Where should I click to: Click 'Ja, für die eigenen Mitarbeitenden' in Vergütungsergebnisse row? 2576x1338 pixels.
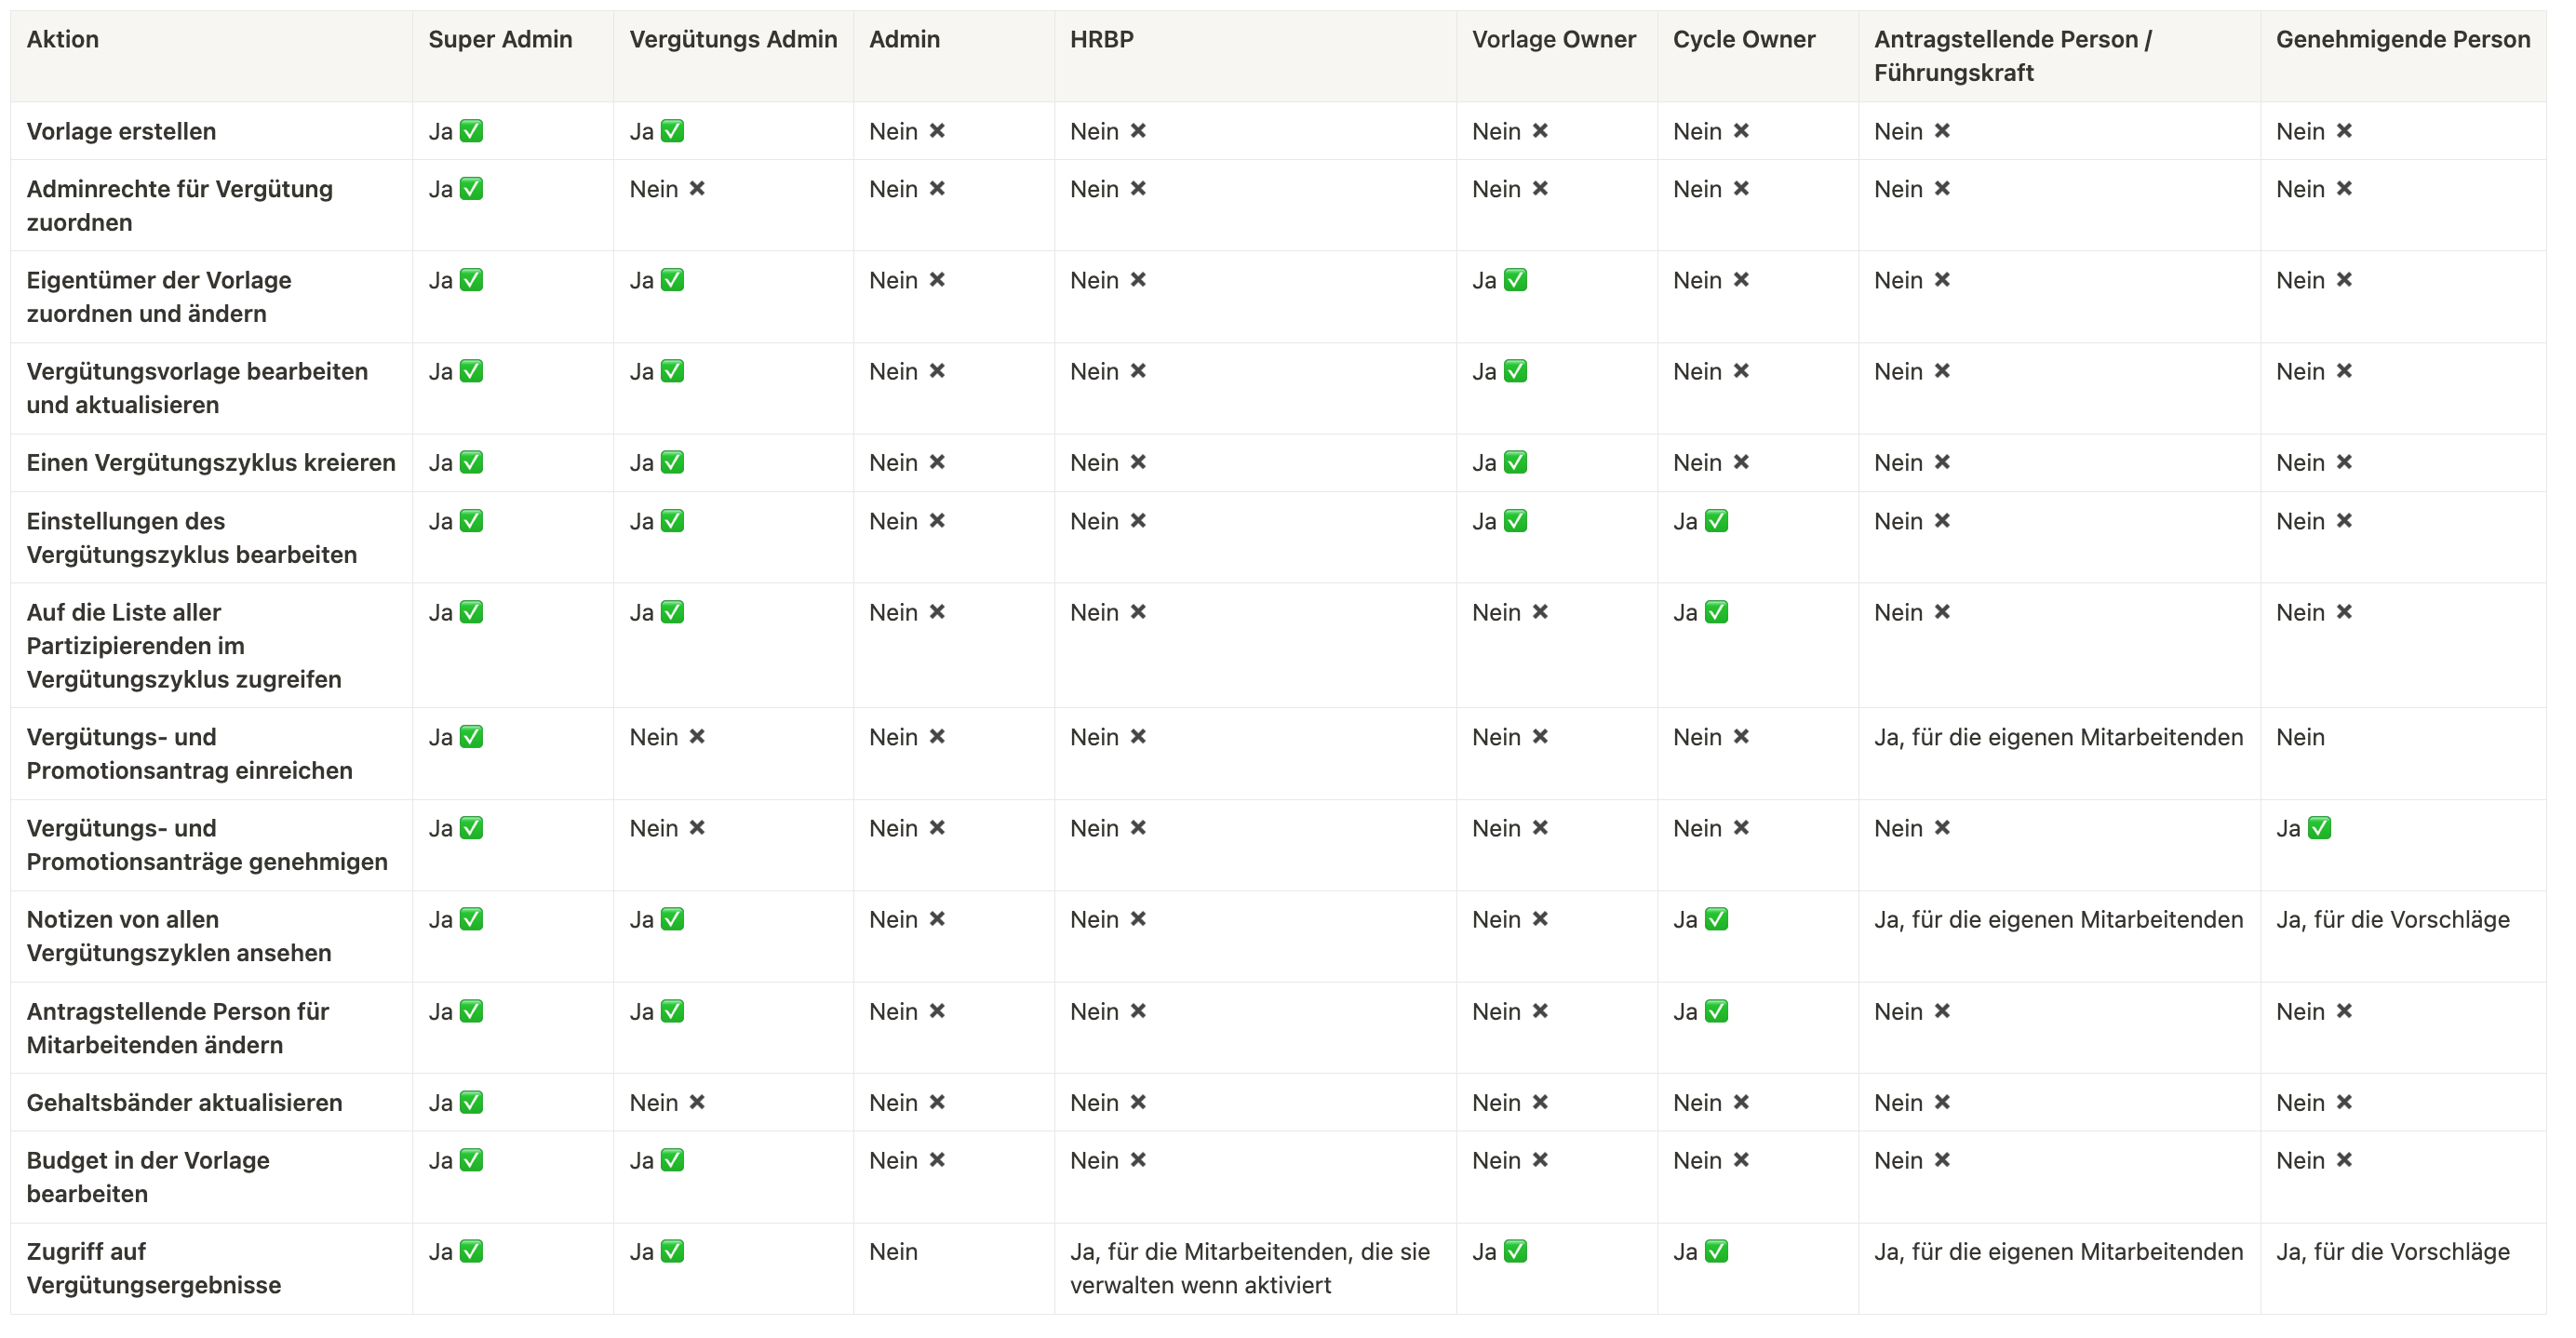tap(2058, 1252)
